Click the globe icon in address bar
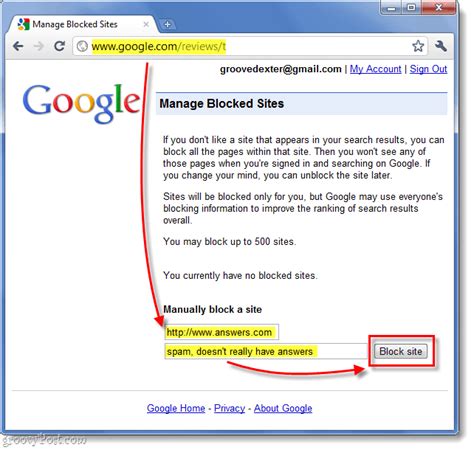 pos(82,46)
